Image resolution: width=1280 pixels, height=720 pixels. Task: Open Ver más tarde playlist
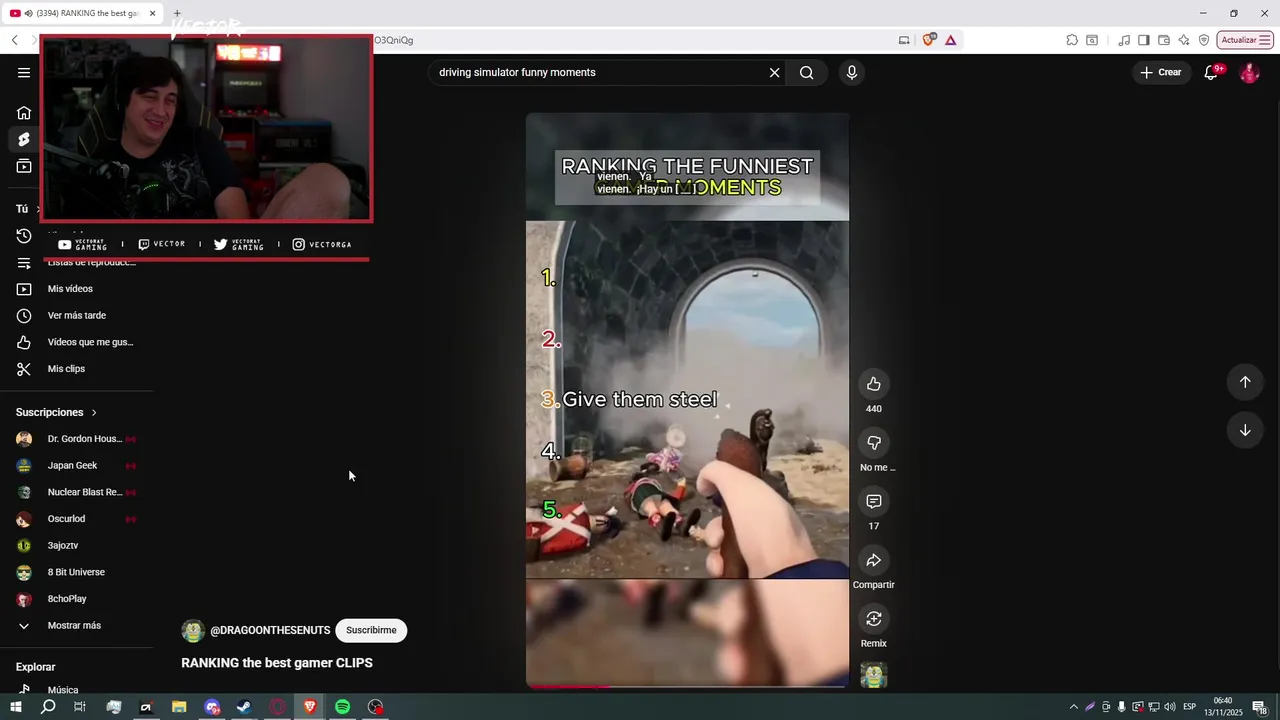[76, 316]
